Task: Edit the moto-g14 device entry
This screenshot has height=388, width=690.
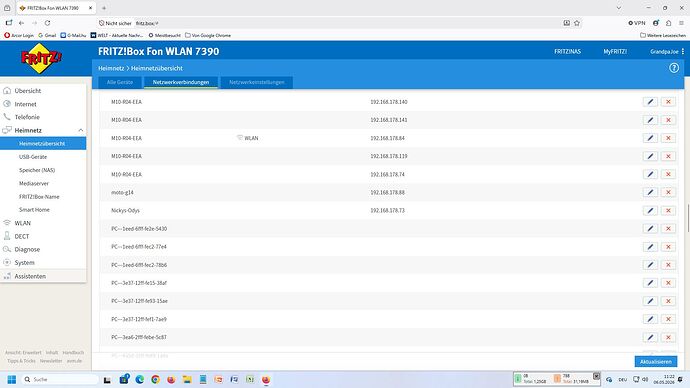Action: [650, 192]
